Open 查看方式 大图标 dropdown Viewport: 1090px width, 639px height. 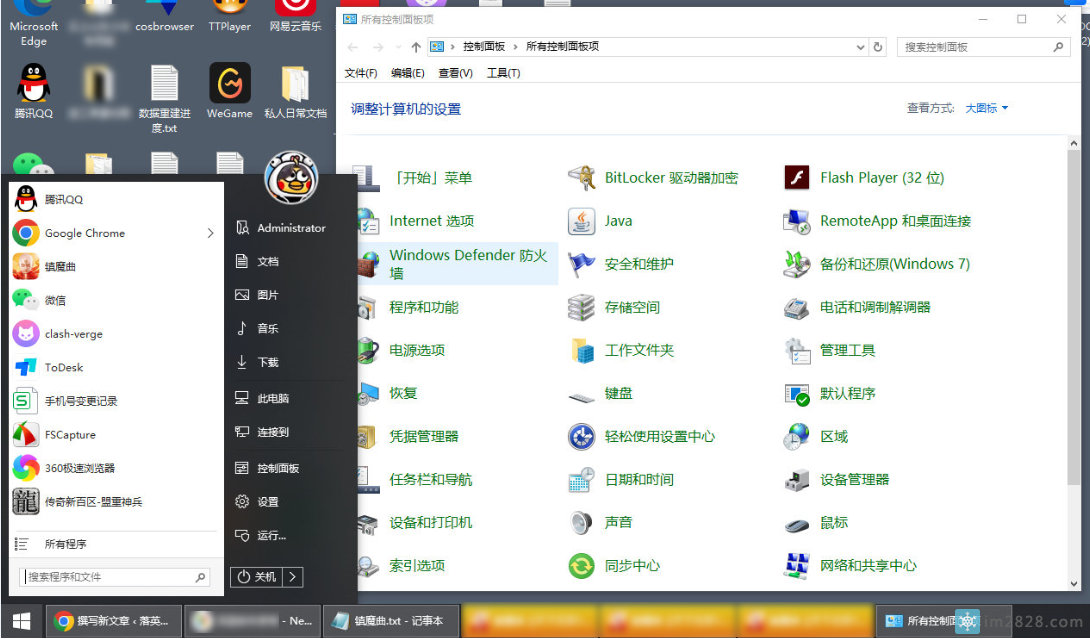986,108
